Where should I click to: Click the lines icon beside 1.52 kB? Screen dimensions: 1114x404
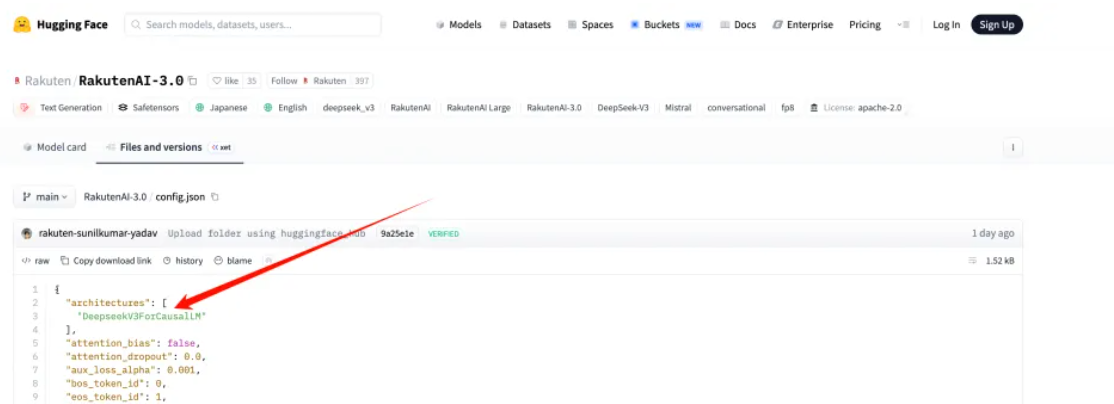(x=973, y=261)
